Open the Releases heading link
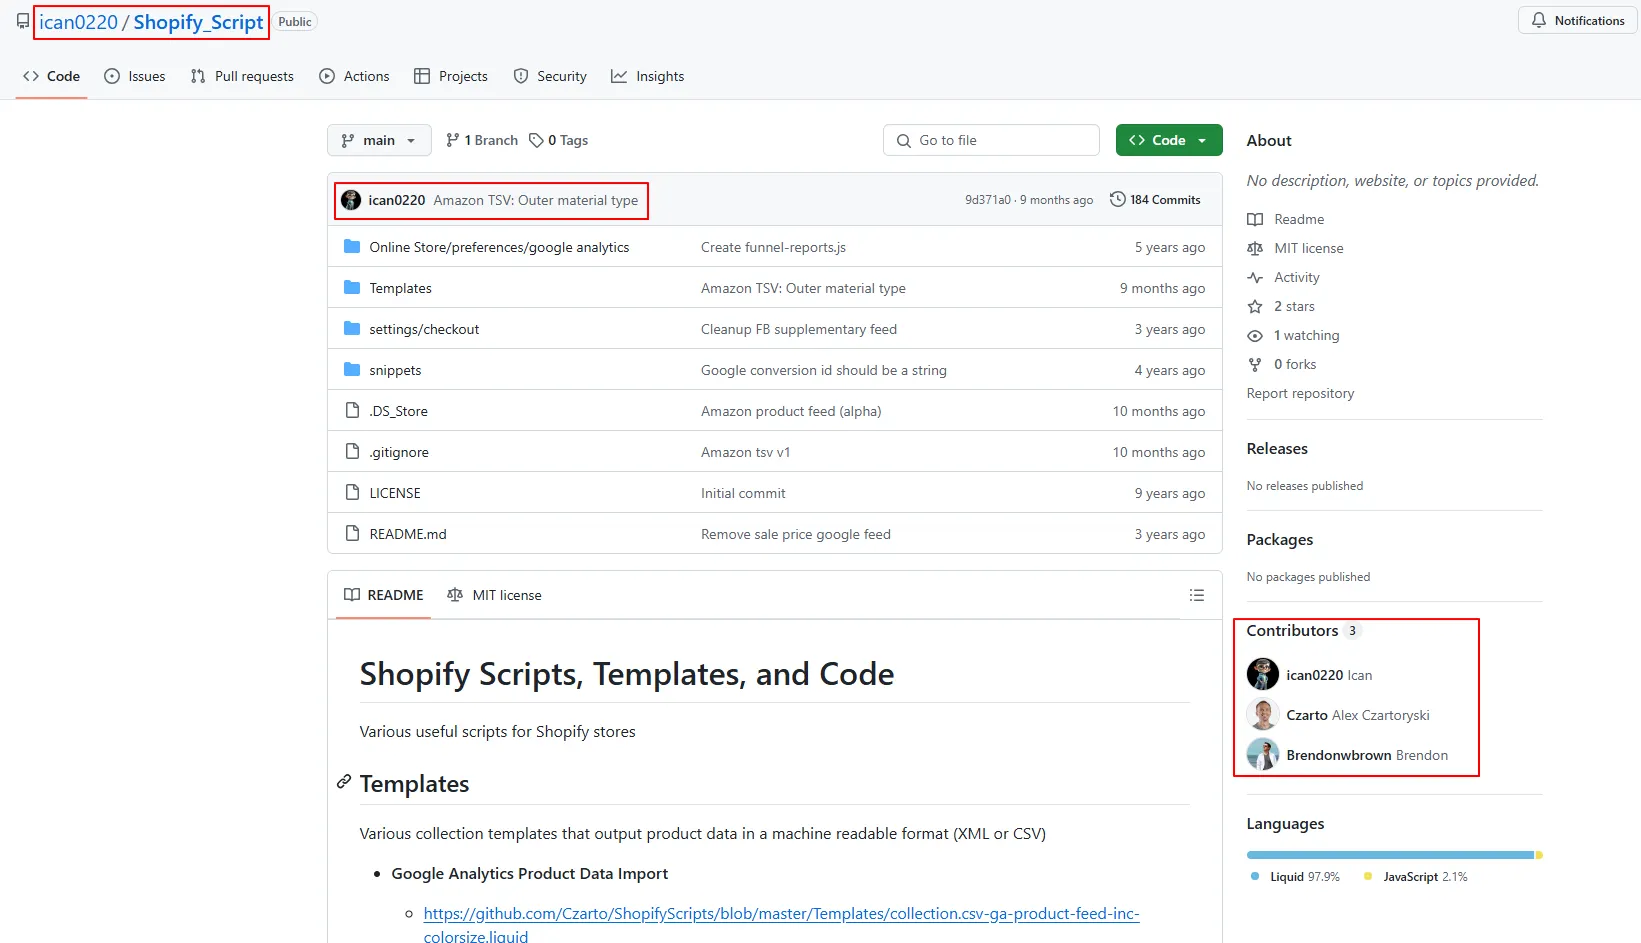Image resolution: width=1641 pixels, height=943 pixels. pos(1277,449)
